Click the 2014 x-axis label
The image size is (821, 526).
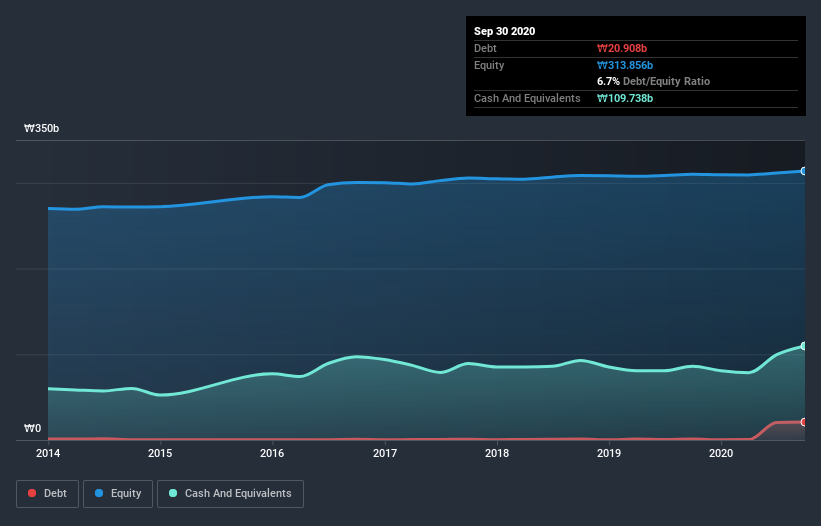(x=48, y=453)
